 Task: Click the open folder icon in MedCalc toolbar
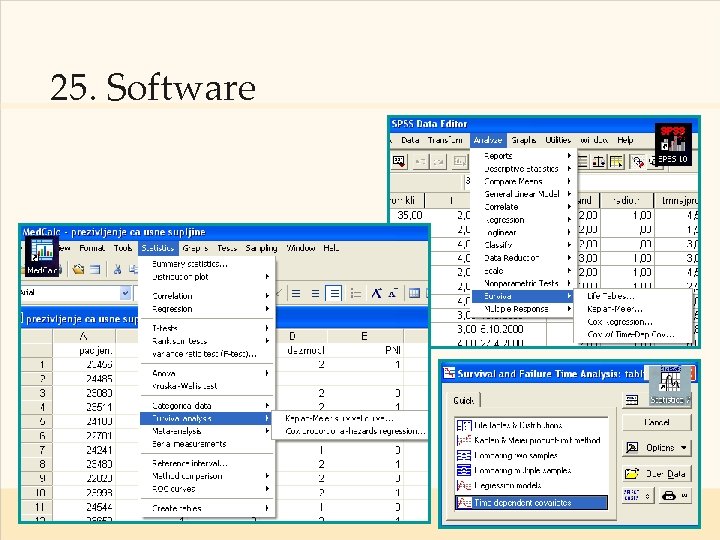click(x=79, y=270)
